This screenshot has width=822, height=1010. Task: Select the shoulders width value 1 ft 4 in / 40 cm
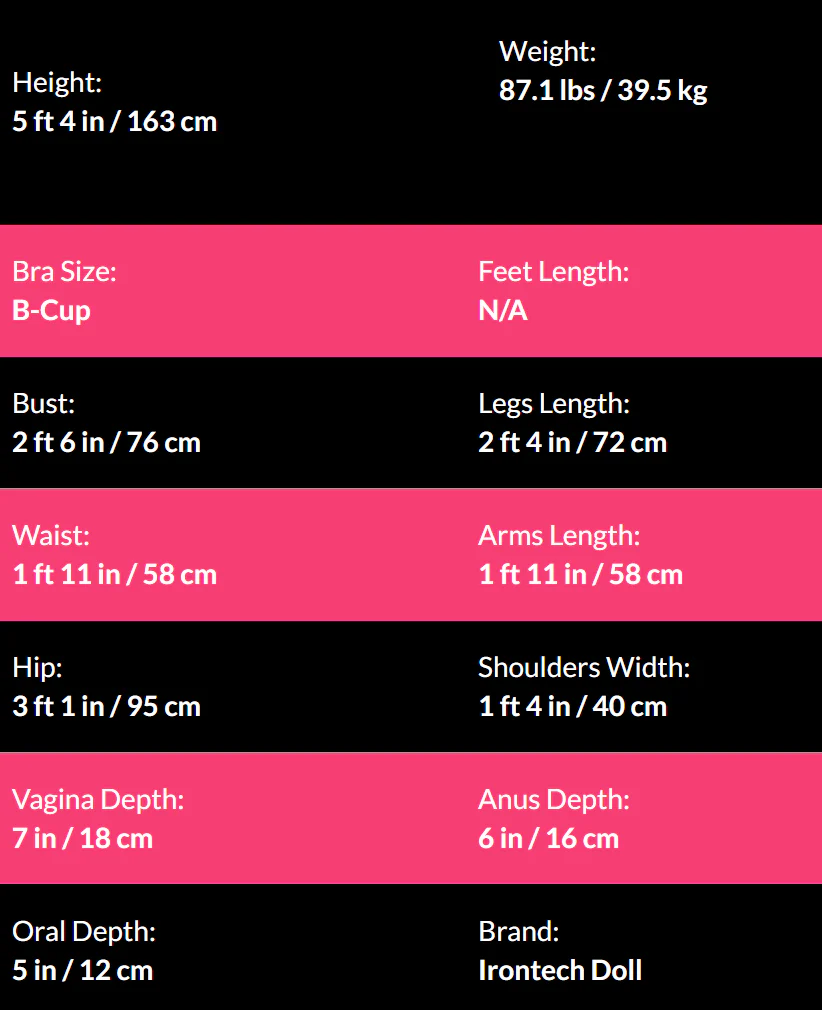(x=572, y=706)
